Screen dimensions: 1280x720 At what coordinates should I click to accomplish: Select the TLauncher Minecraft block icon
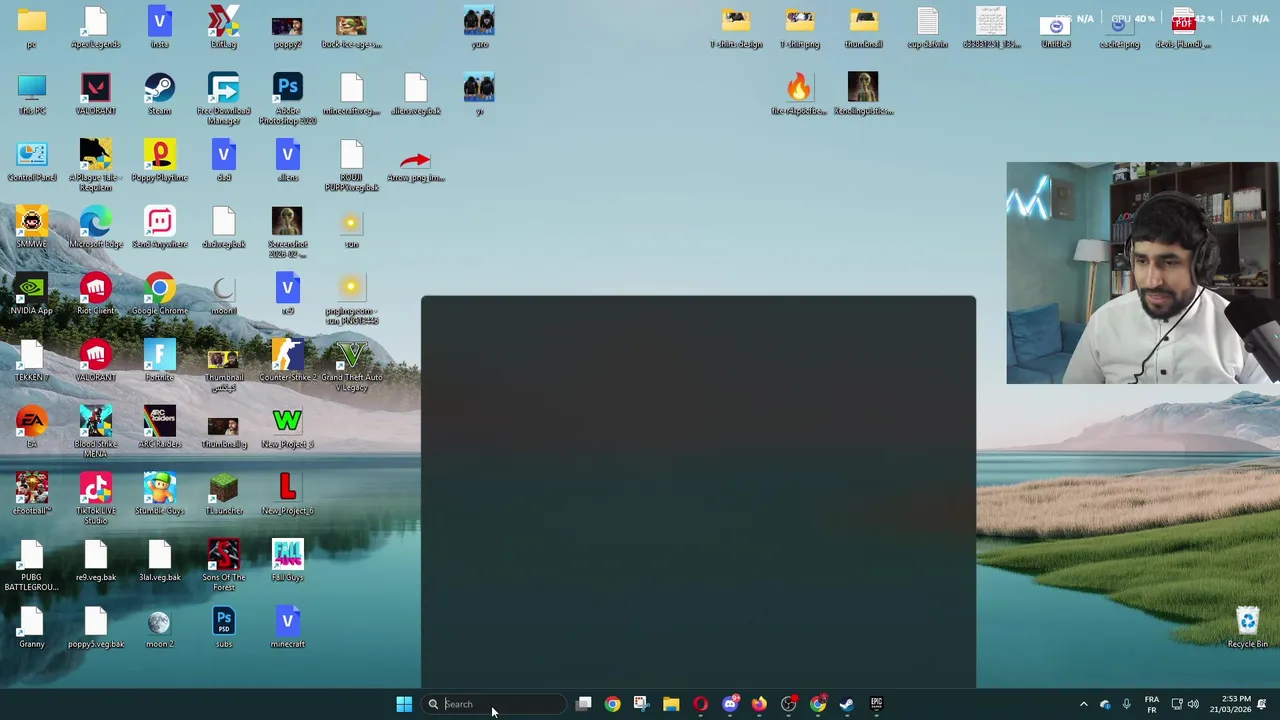pyautogui.click(x=223, y=494)
